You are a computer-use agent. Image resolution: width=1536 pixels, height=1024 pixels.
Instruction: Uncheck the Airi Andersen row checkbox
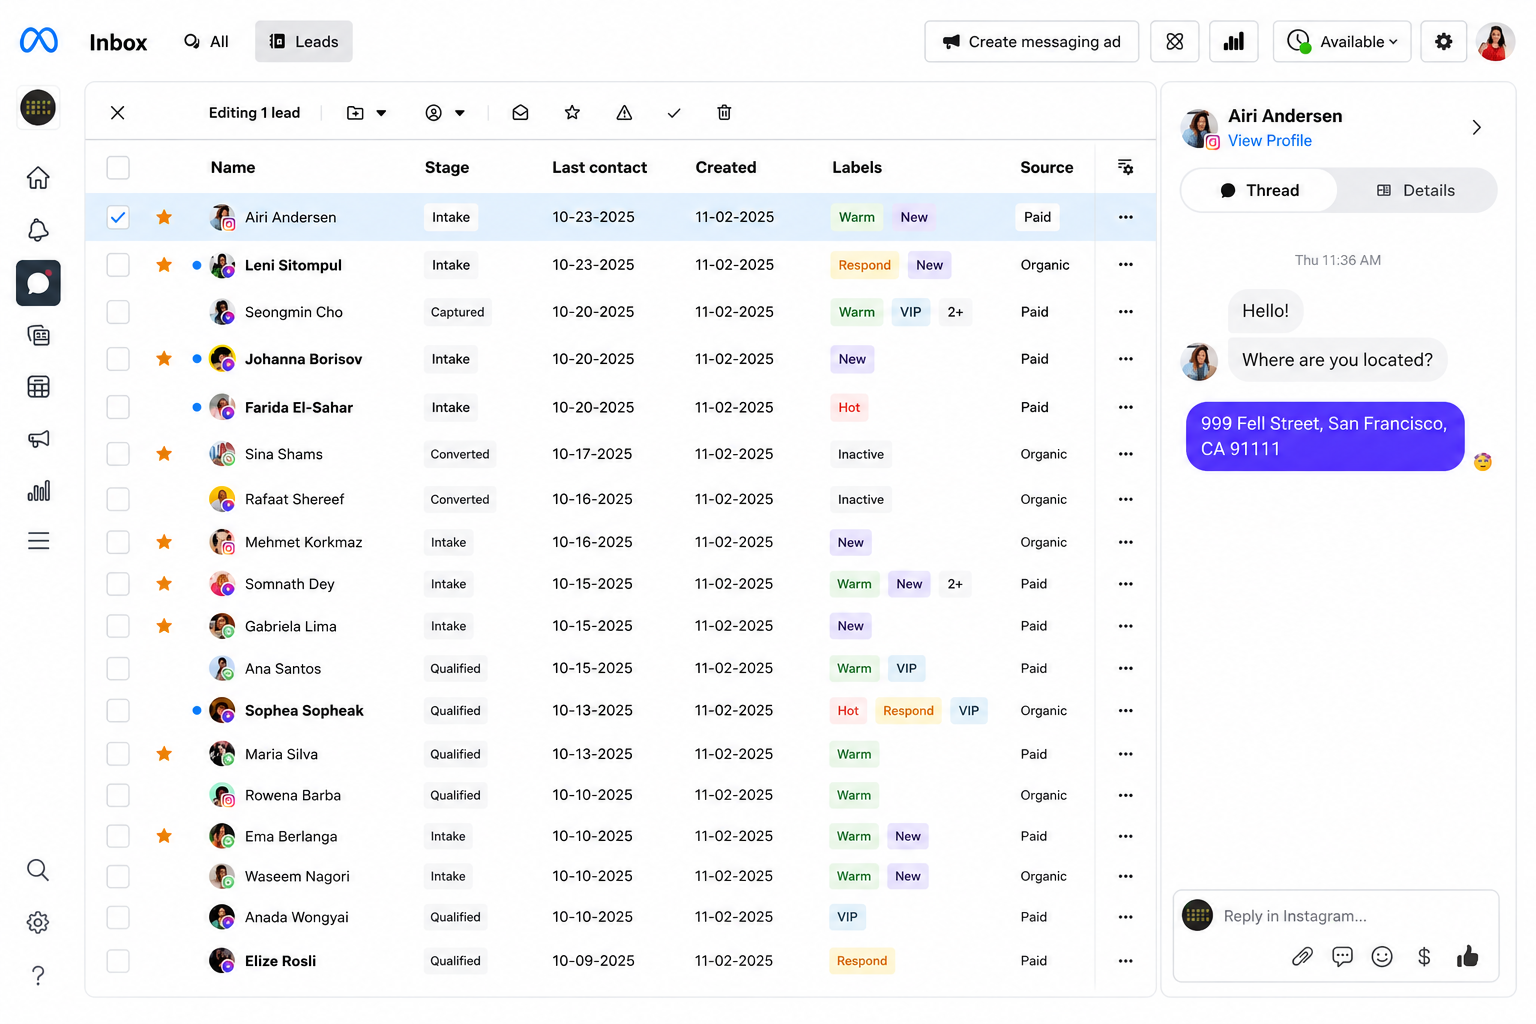(118, 217)
